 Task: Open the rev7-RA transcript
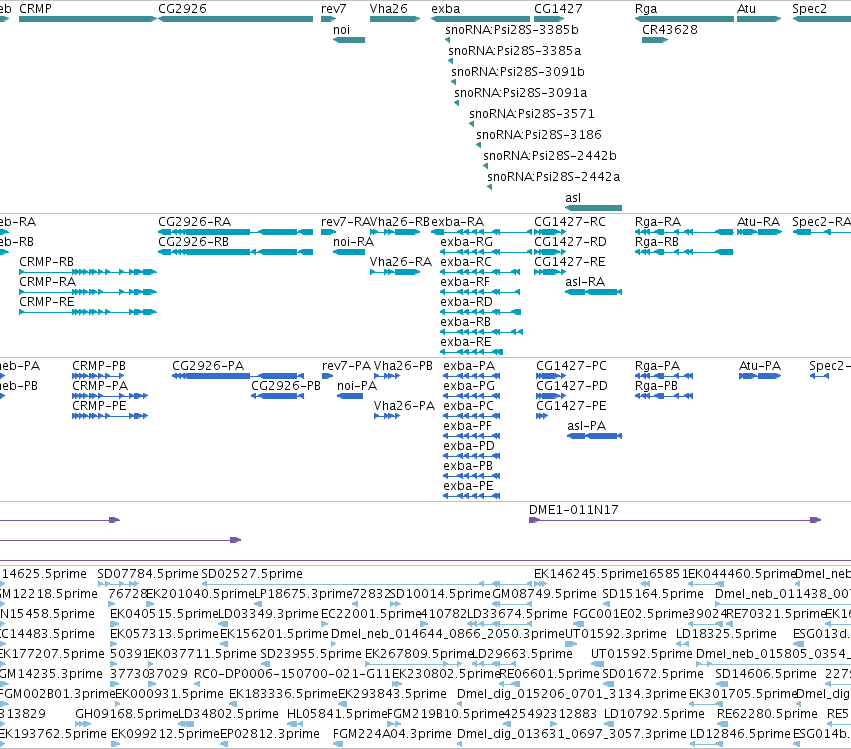[x=328, y=232]
